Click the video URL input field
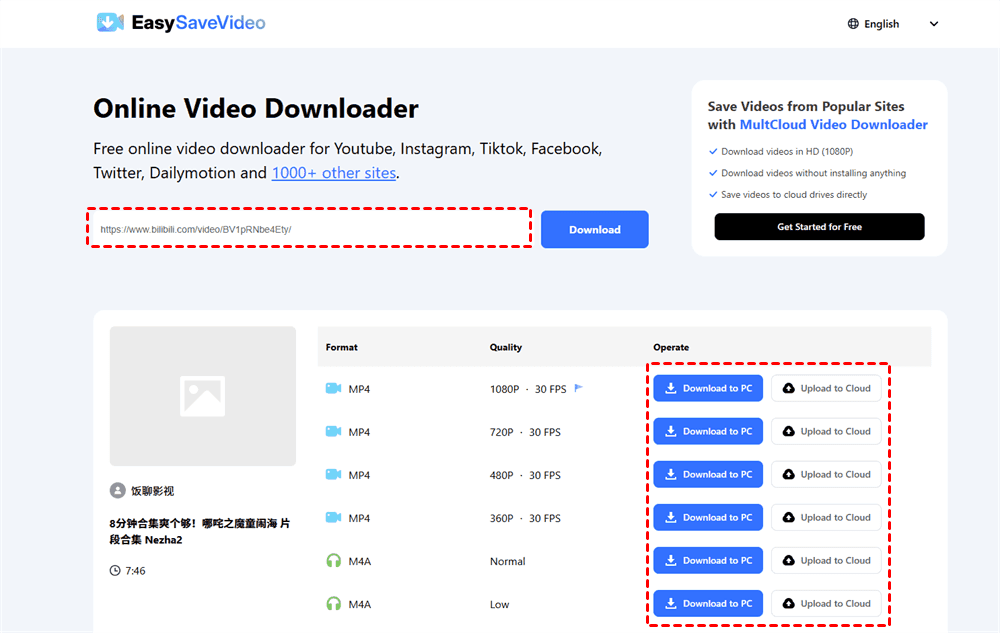 click(309, 229)
